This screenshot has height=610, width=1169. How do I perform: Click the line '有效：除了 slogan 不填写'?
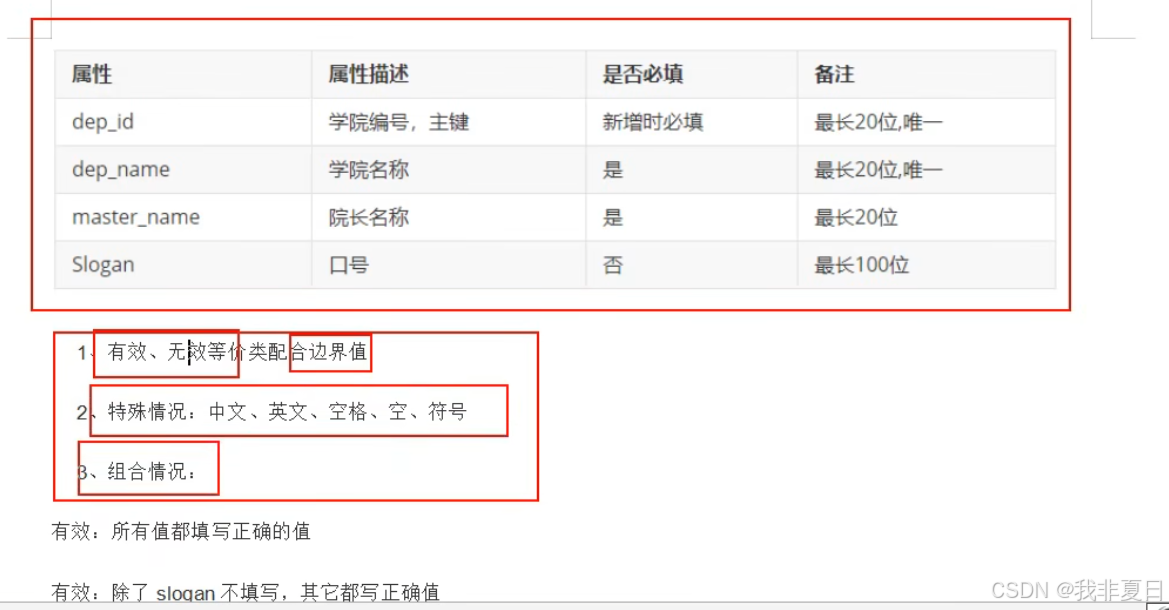pos(245,592)
